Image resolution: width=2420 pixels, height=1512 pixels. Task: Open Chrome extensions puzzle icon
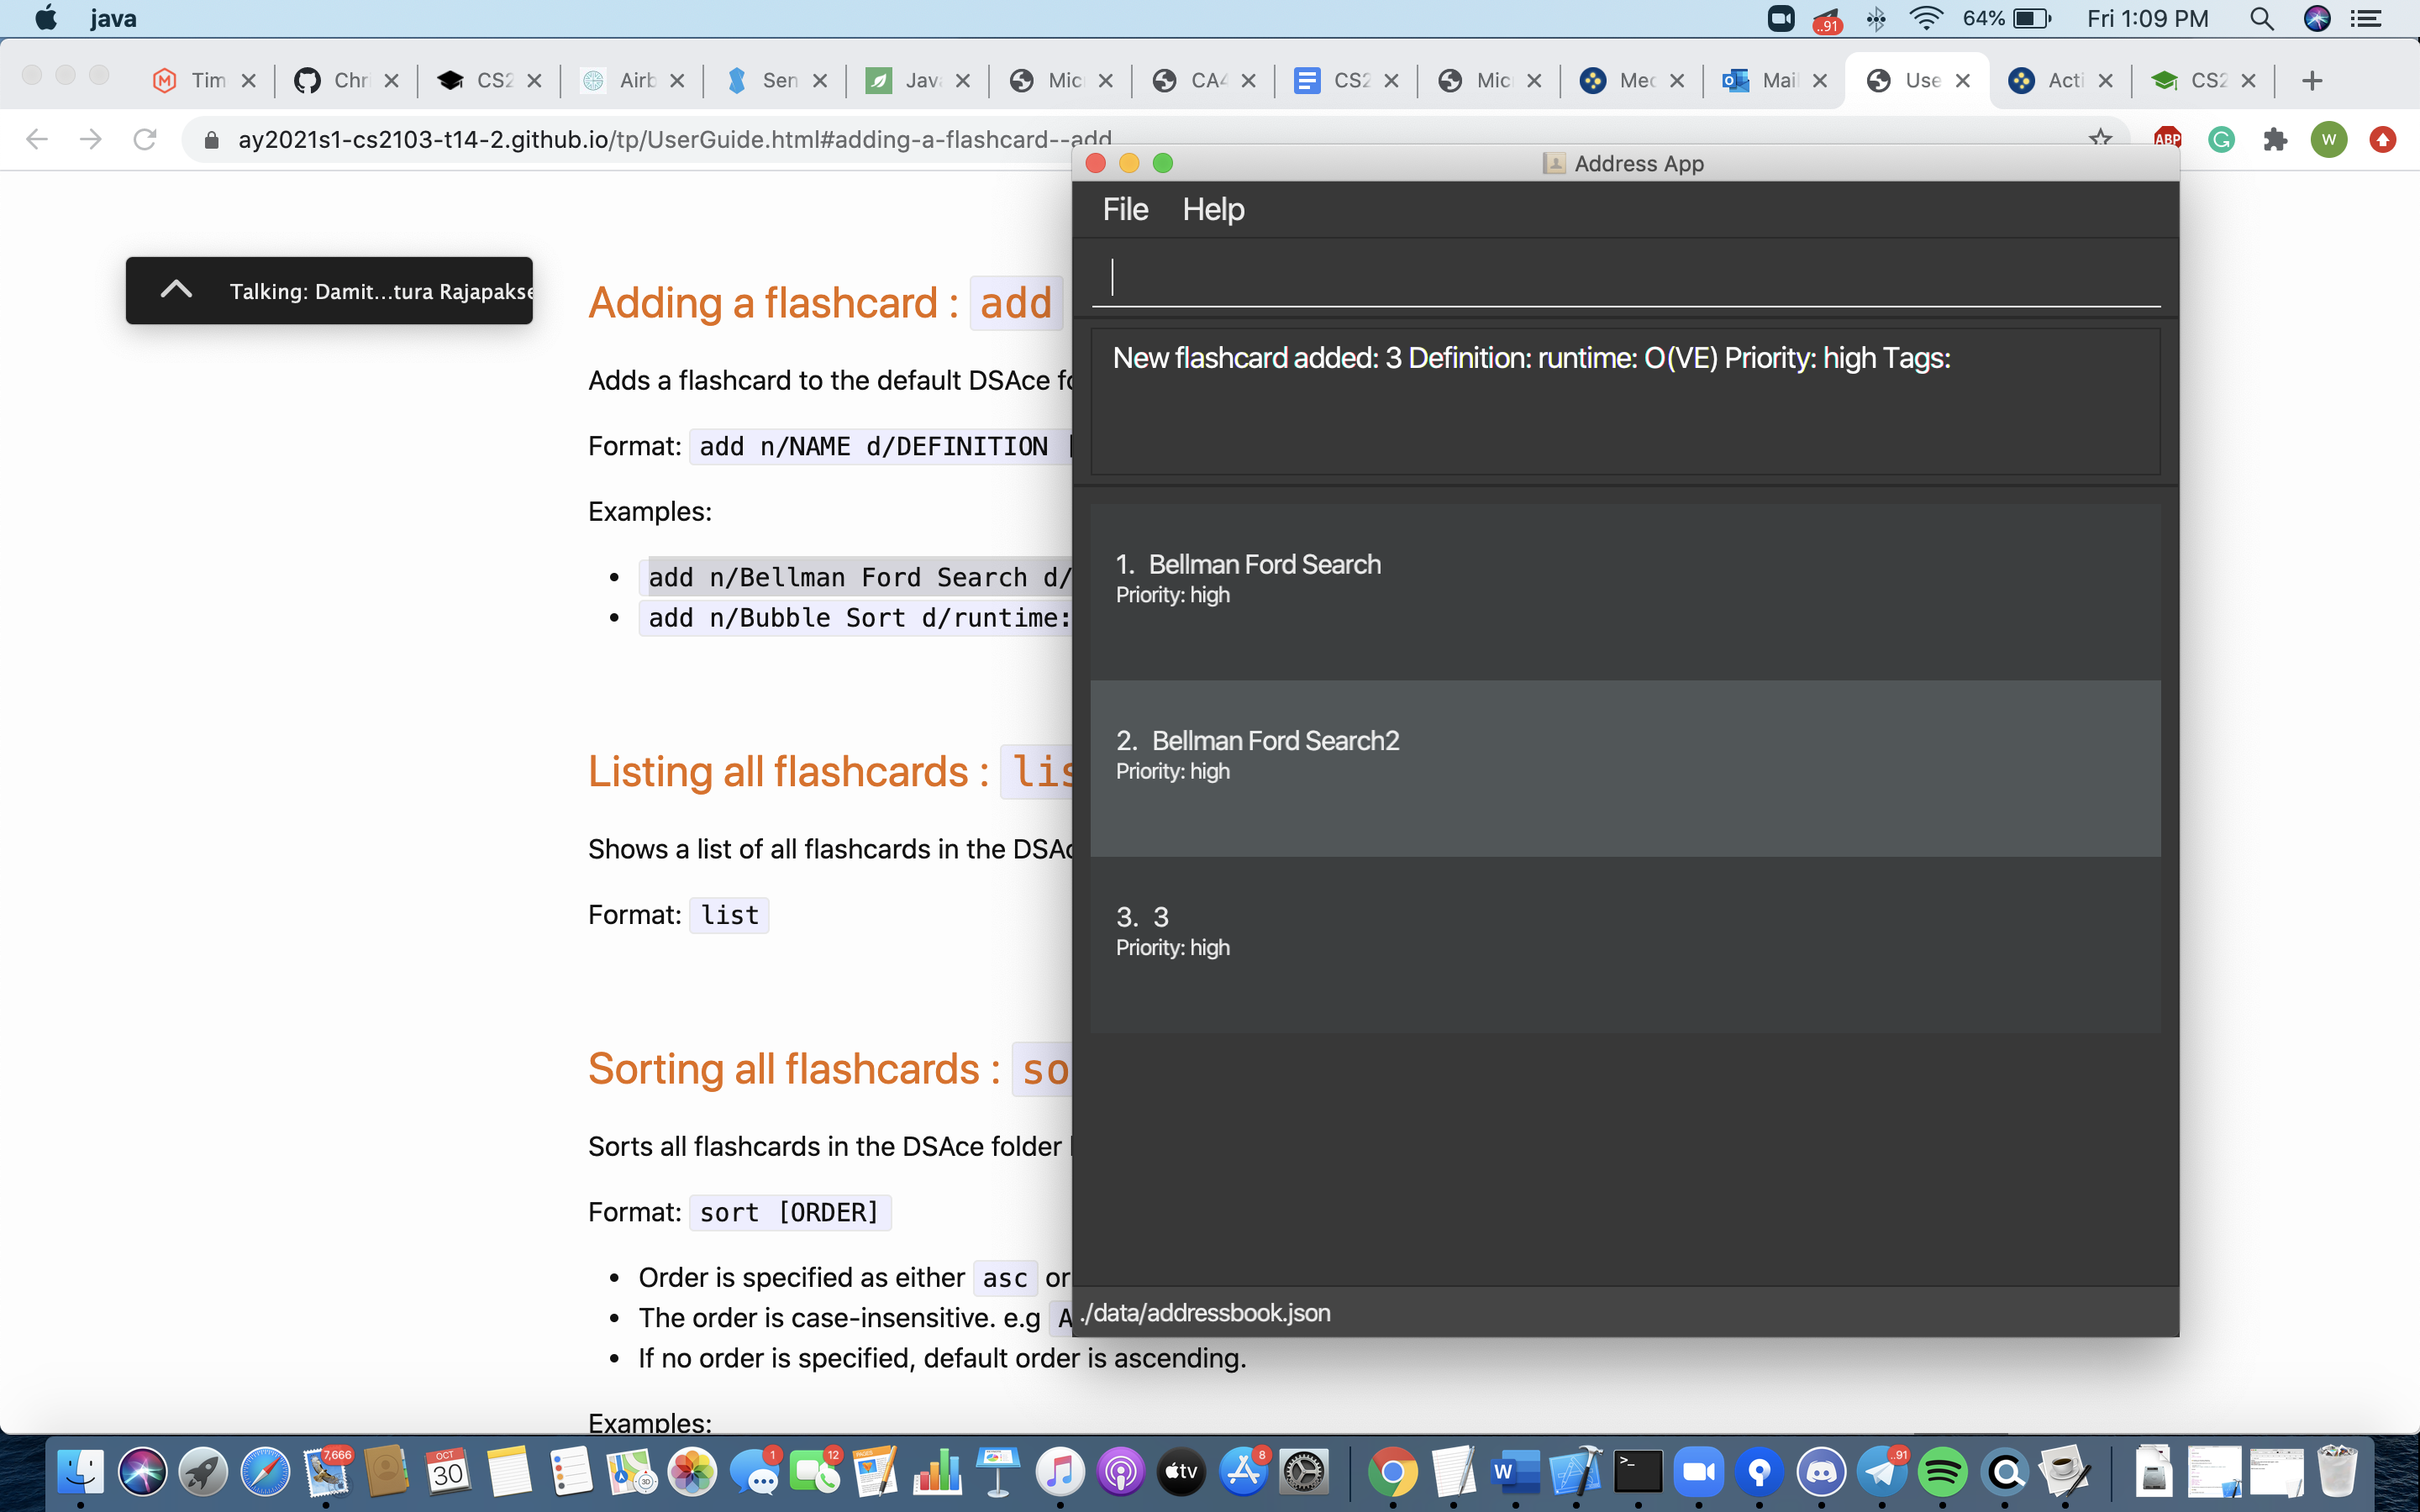pos(2275,139)
